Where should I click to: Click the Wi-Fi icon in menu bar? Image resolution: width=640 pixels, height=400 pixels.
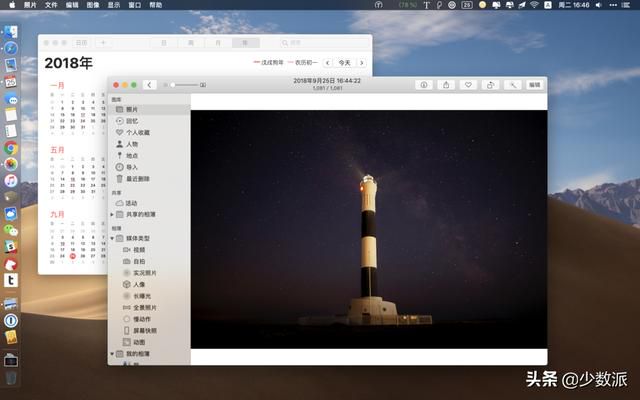click(534, 5)
